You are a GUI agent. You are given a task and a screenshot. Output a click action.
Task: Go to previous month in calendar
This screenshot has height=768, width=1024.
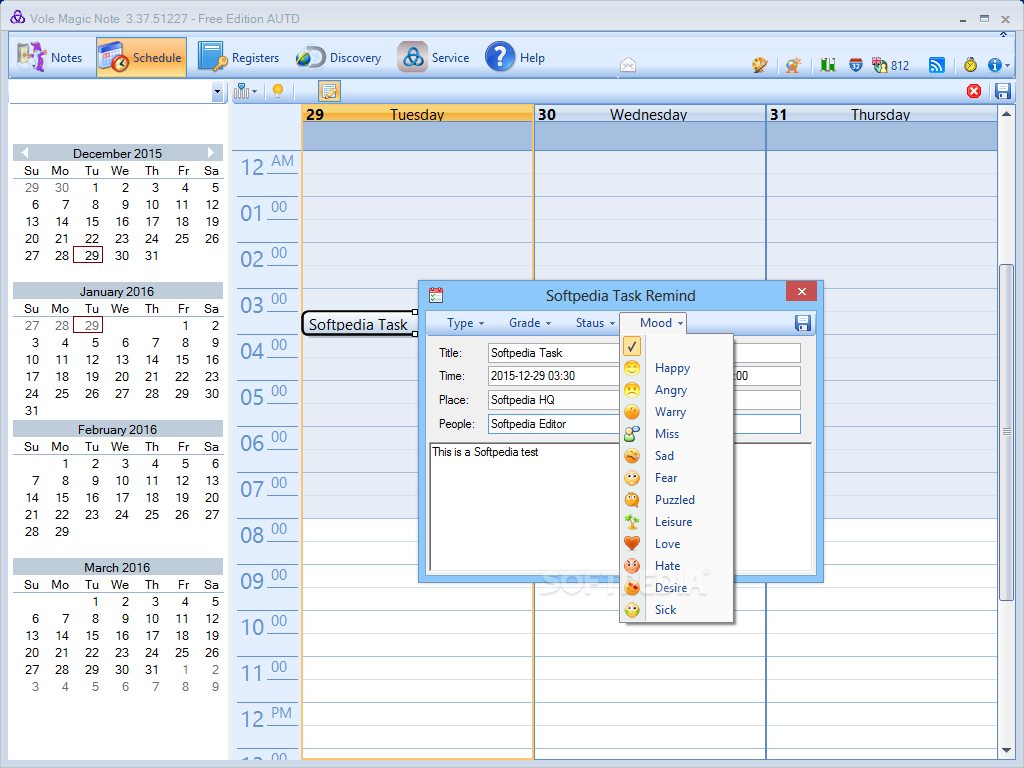pos(24,153)
